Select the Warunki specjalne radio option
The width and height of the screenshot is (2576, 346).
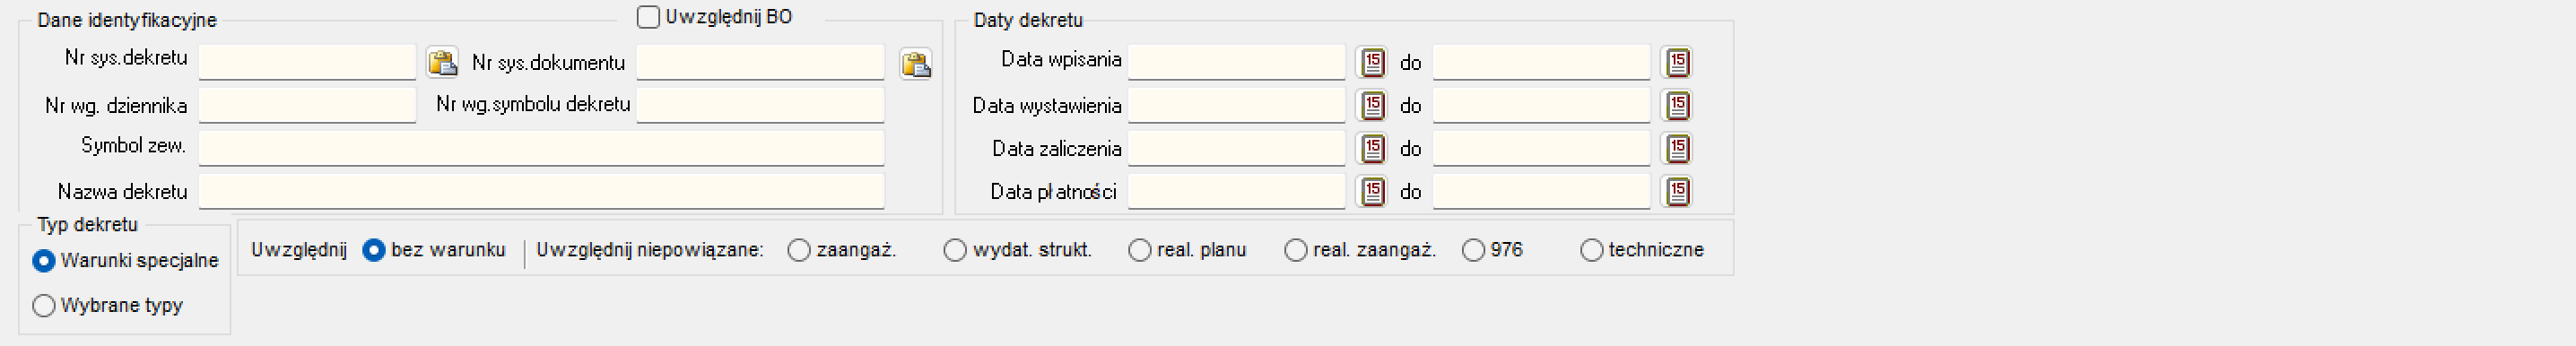point(44,261)
